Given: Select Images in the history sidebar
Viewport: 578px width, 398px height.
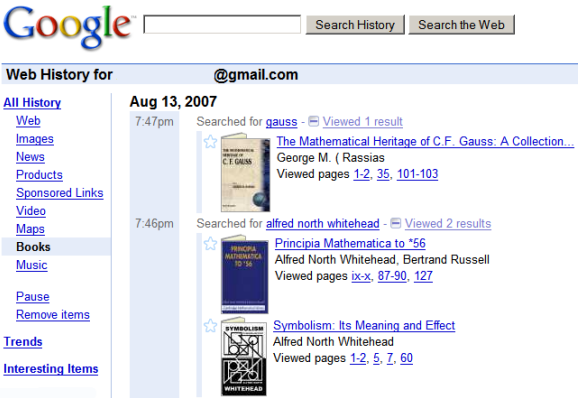Looking at the screenshot, I should coord(35,139).
